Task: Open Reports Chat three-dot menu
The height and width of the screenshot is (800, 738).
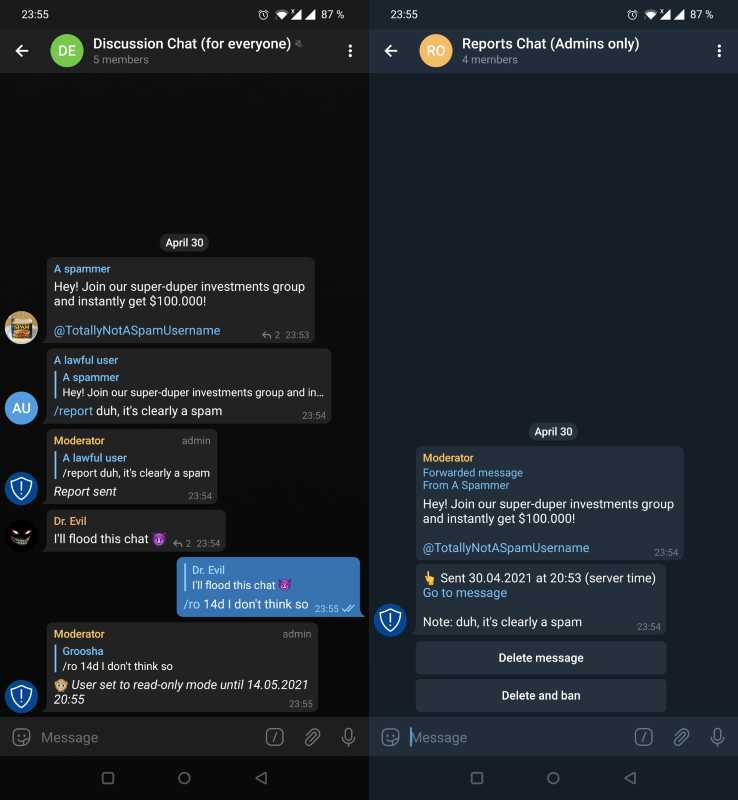Action: pyautogui.click(x=719, y=51)
